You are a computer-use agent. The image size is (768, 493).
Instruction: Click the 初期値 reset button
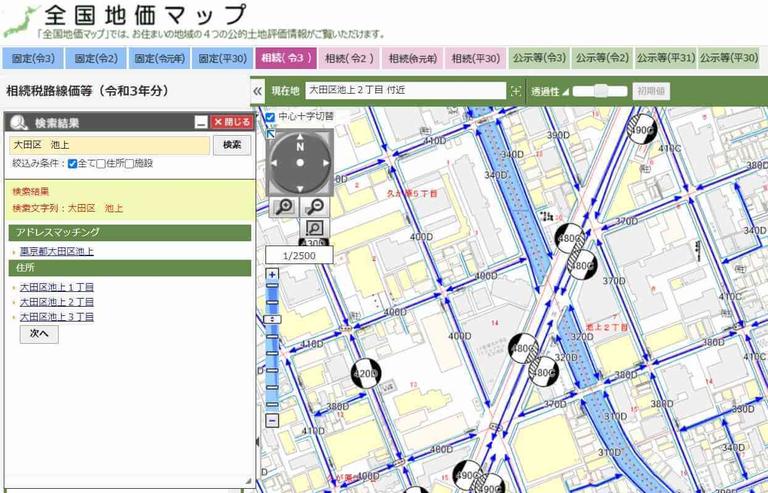[651, 91]
